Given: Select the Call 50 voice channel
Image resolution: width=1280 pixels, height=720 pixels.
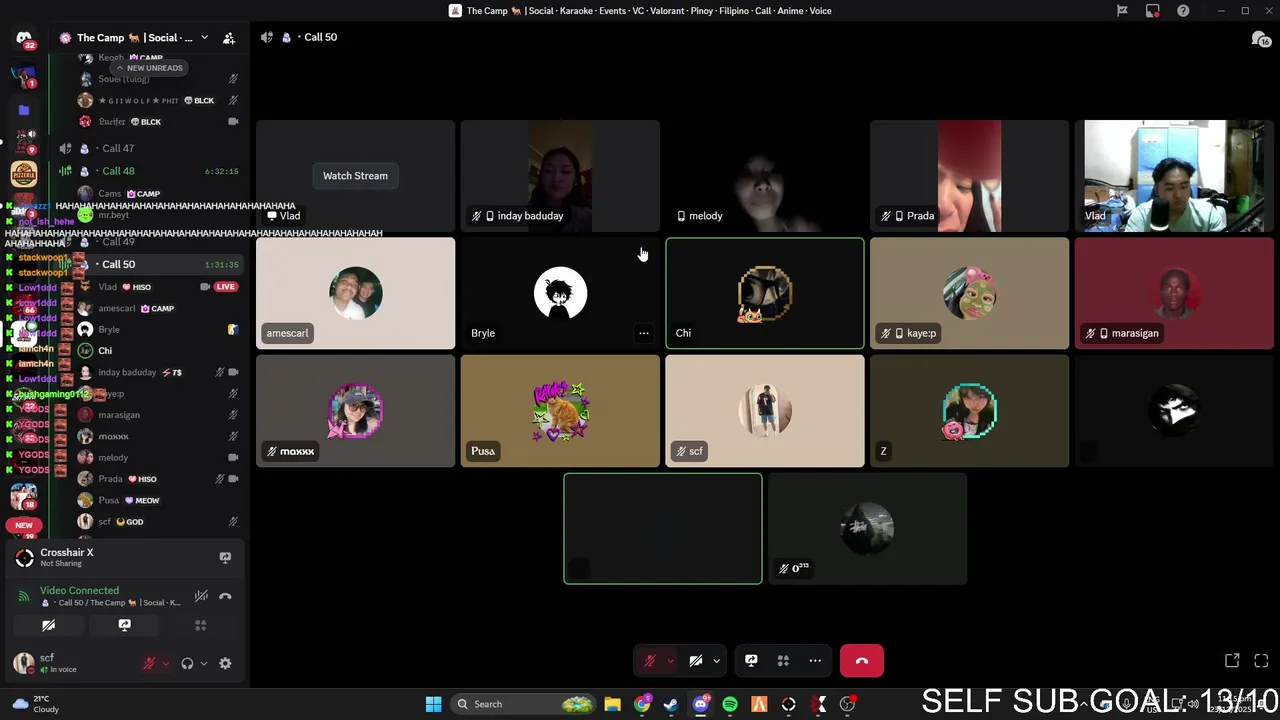Looking at the screenshot, I should tap(118, 264).
